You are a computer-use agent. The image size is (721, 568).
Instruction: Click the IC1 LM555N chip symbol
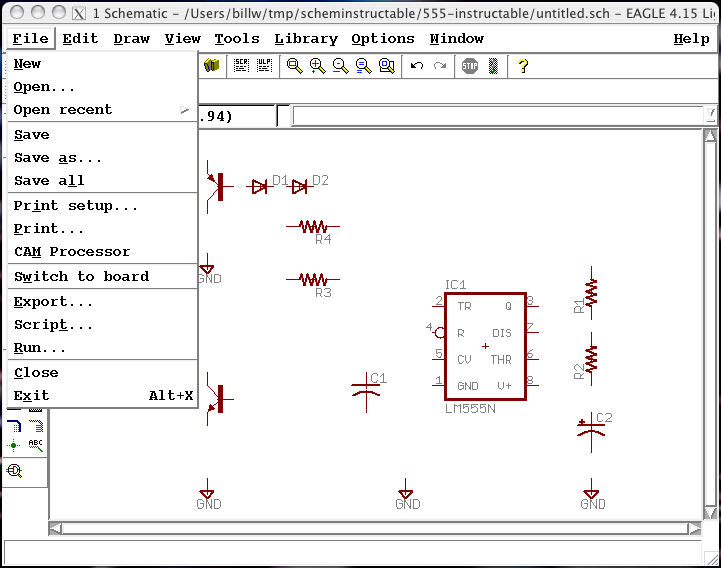click(486, 346)
